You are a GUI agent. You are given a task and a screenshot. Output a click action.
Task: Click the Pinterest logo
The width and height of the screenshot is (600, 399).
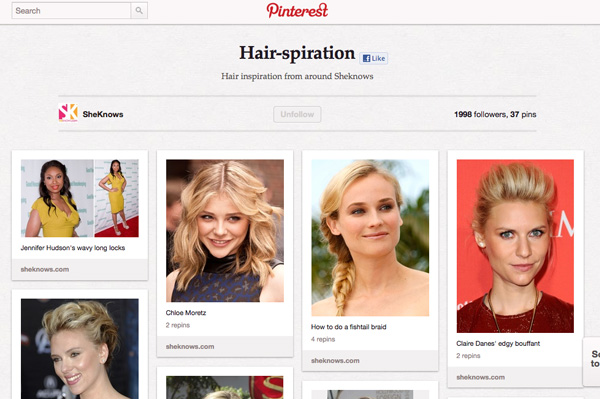(297, 10)
